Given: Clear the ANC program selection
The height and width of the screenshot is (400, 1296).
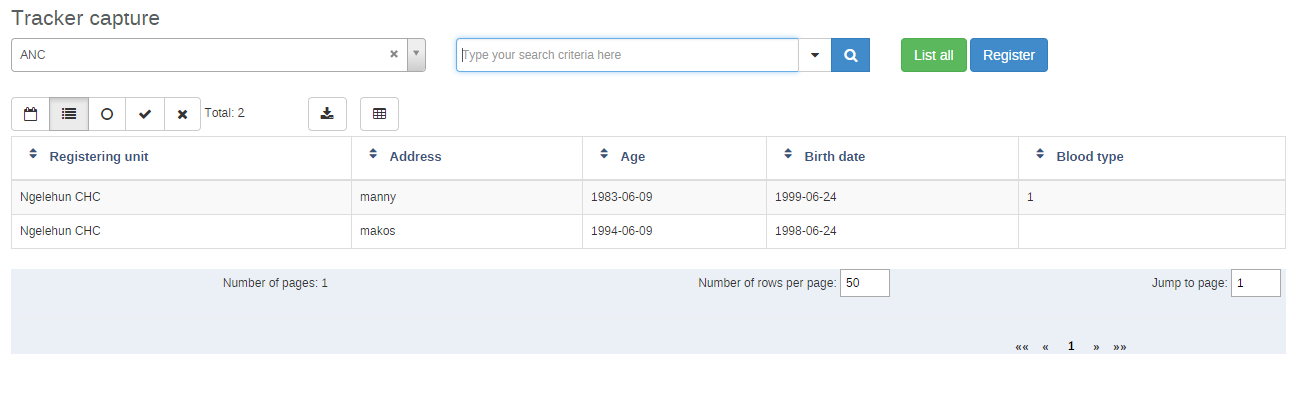Looking at the screenshot, I should point(394,55).
